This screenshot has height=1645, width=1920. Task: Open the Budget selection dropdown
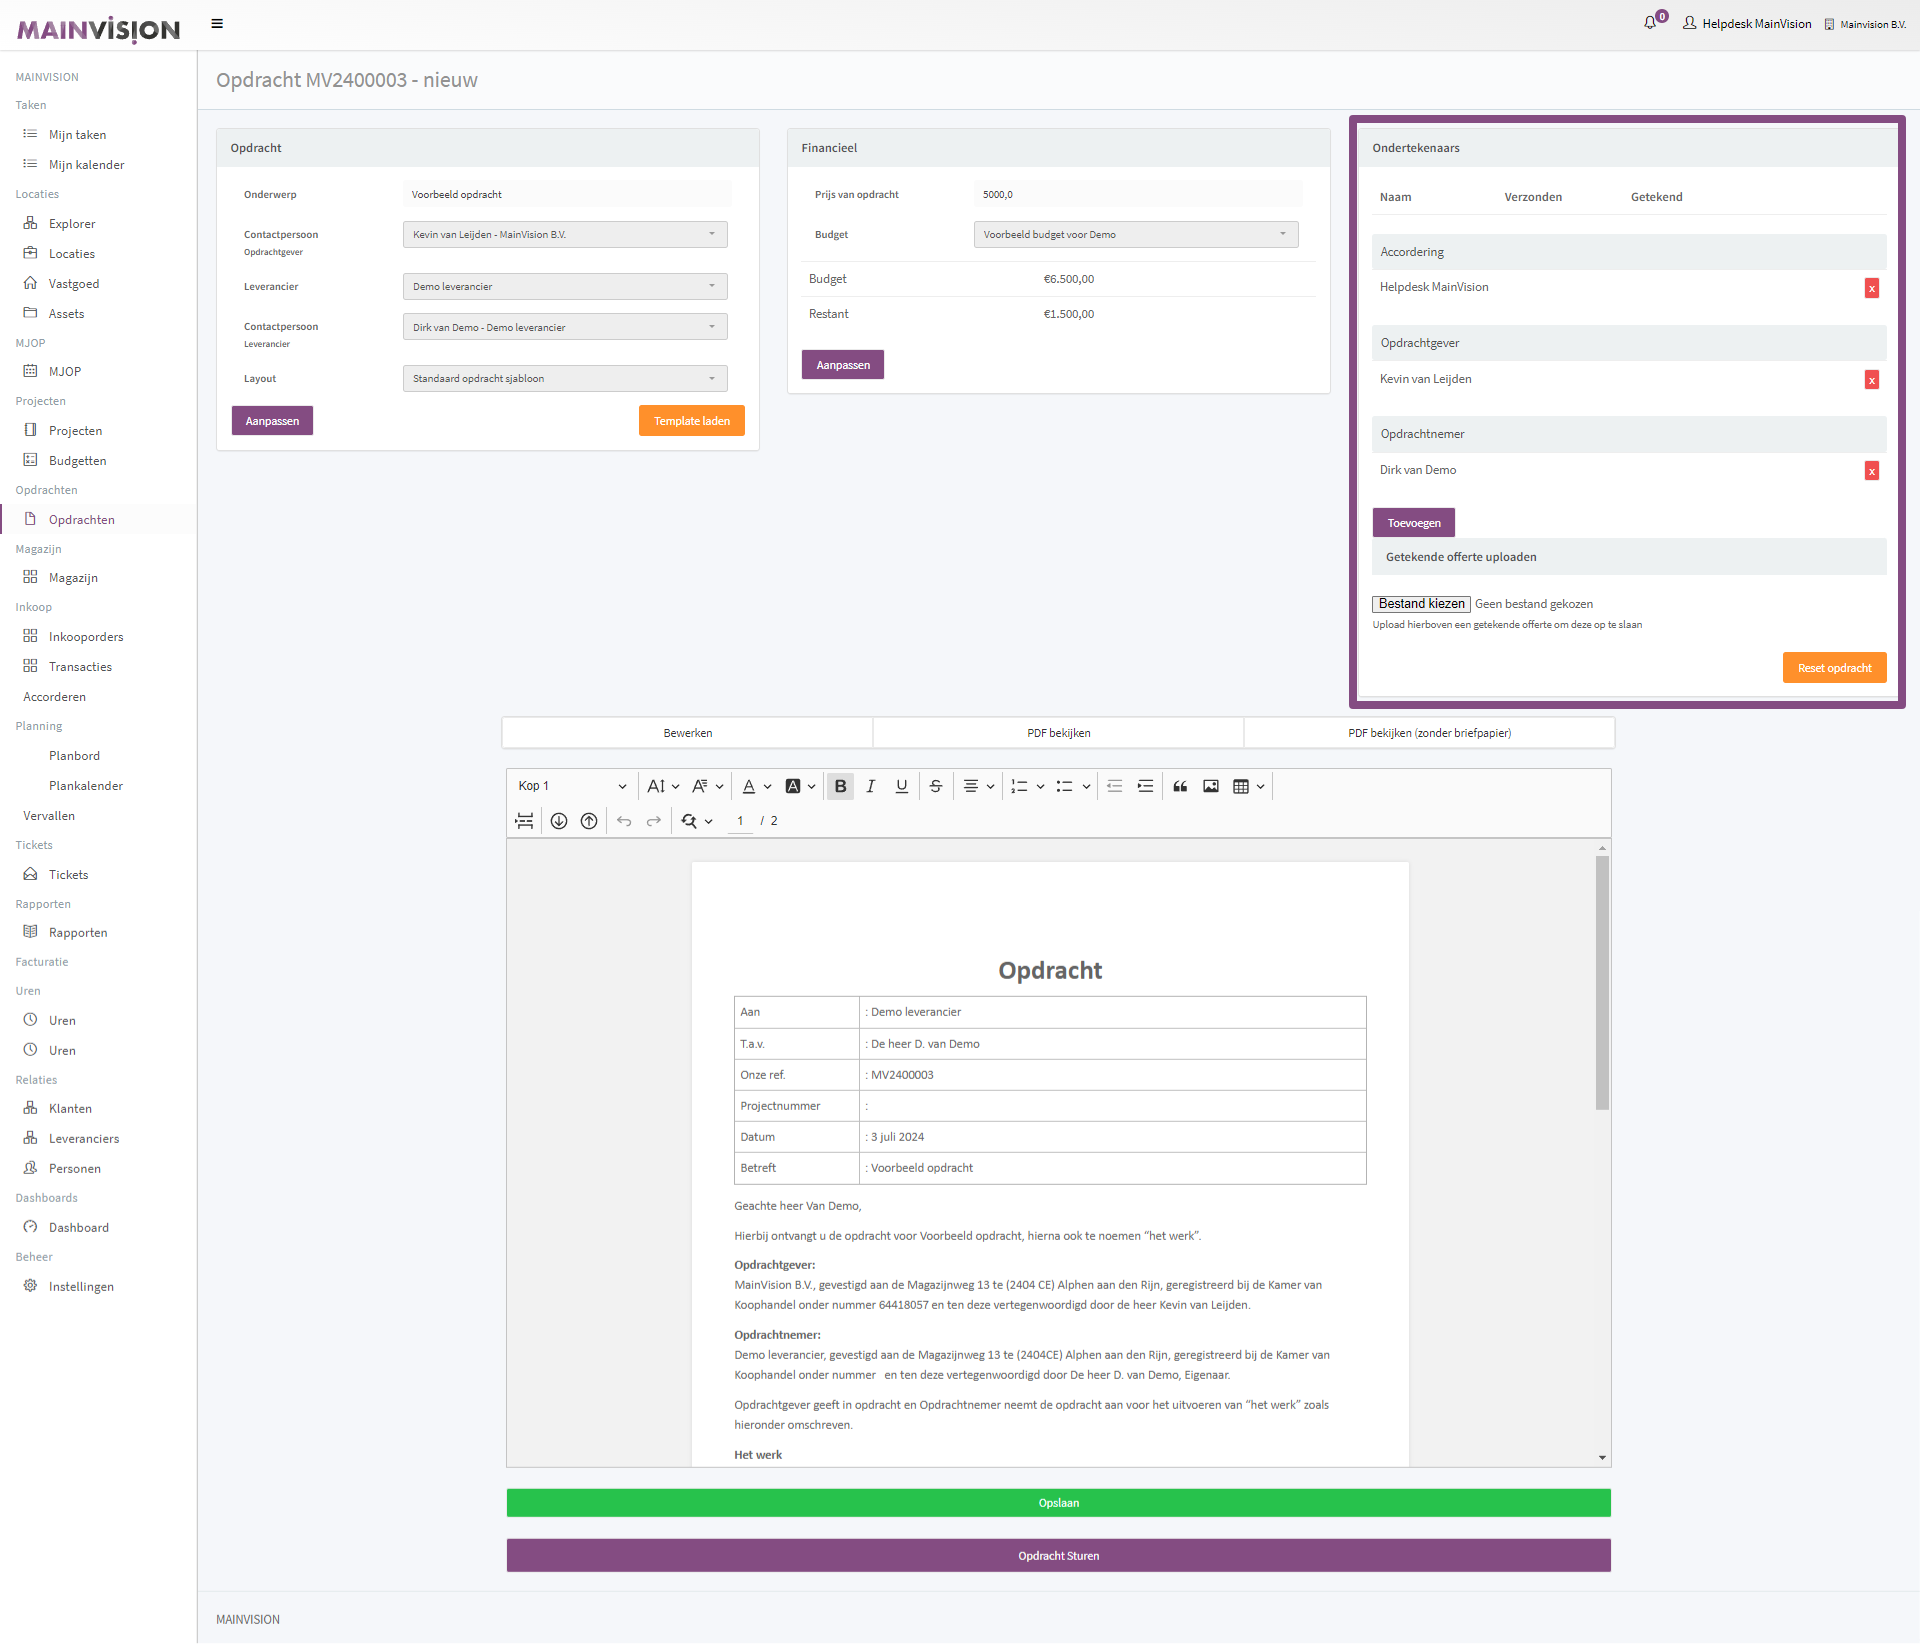(1136, 235)
